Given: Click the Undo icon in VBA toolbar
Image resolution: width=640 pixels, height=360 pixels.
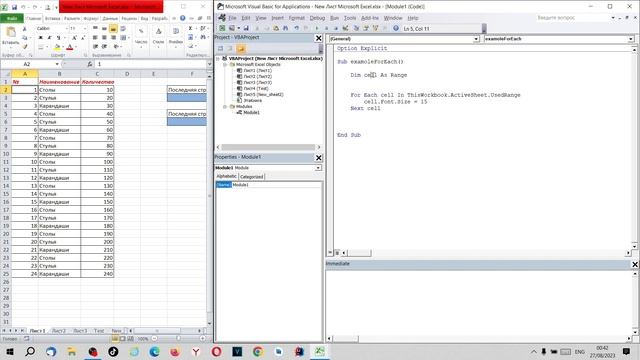Looking at the screenshot, I should 297,28.
